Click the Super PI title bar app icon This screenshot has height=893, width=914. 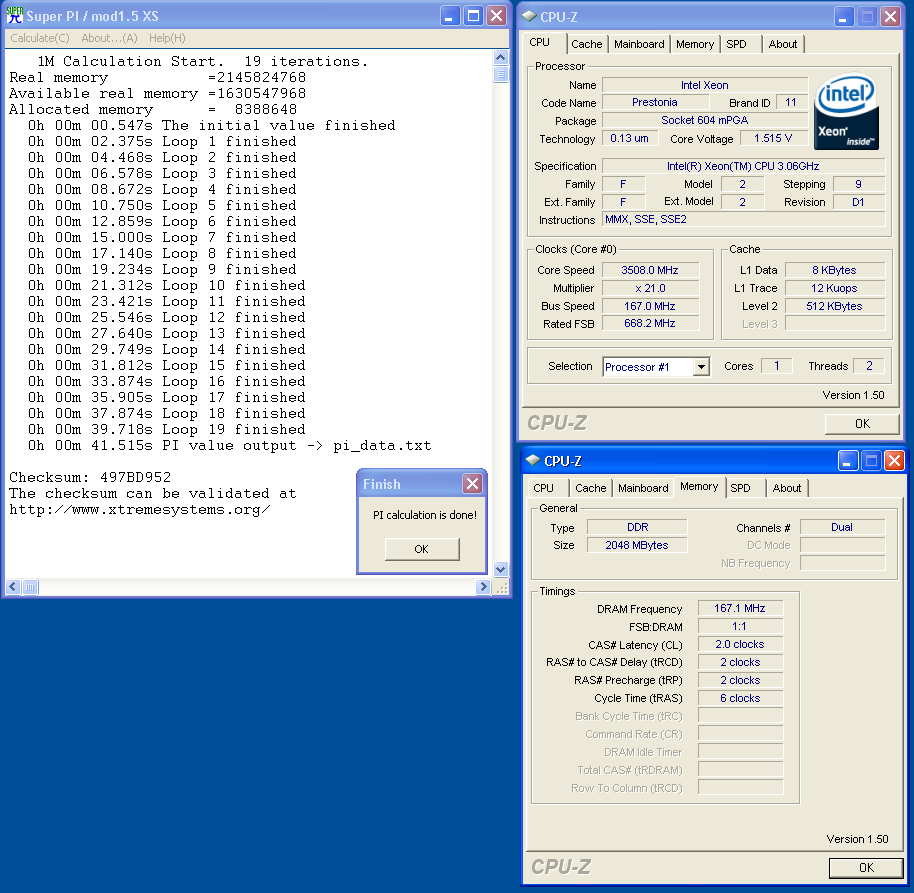tap(15, 15)
